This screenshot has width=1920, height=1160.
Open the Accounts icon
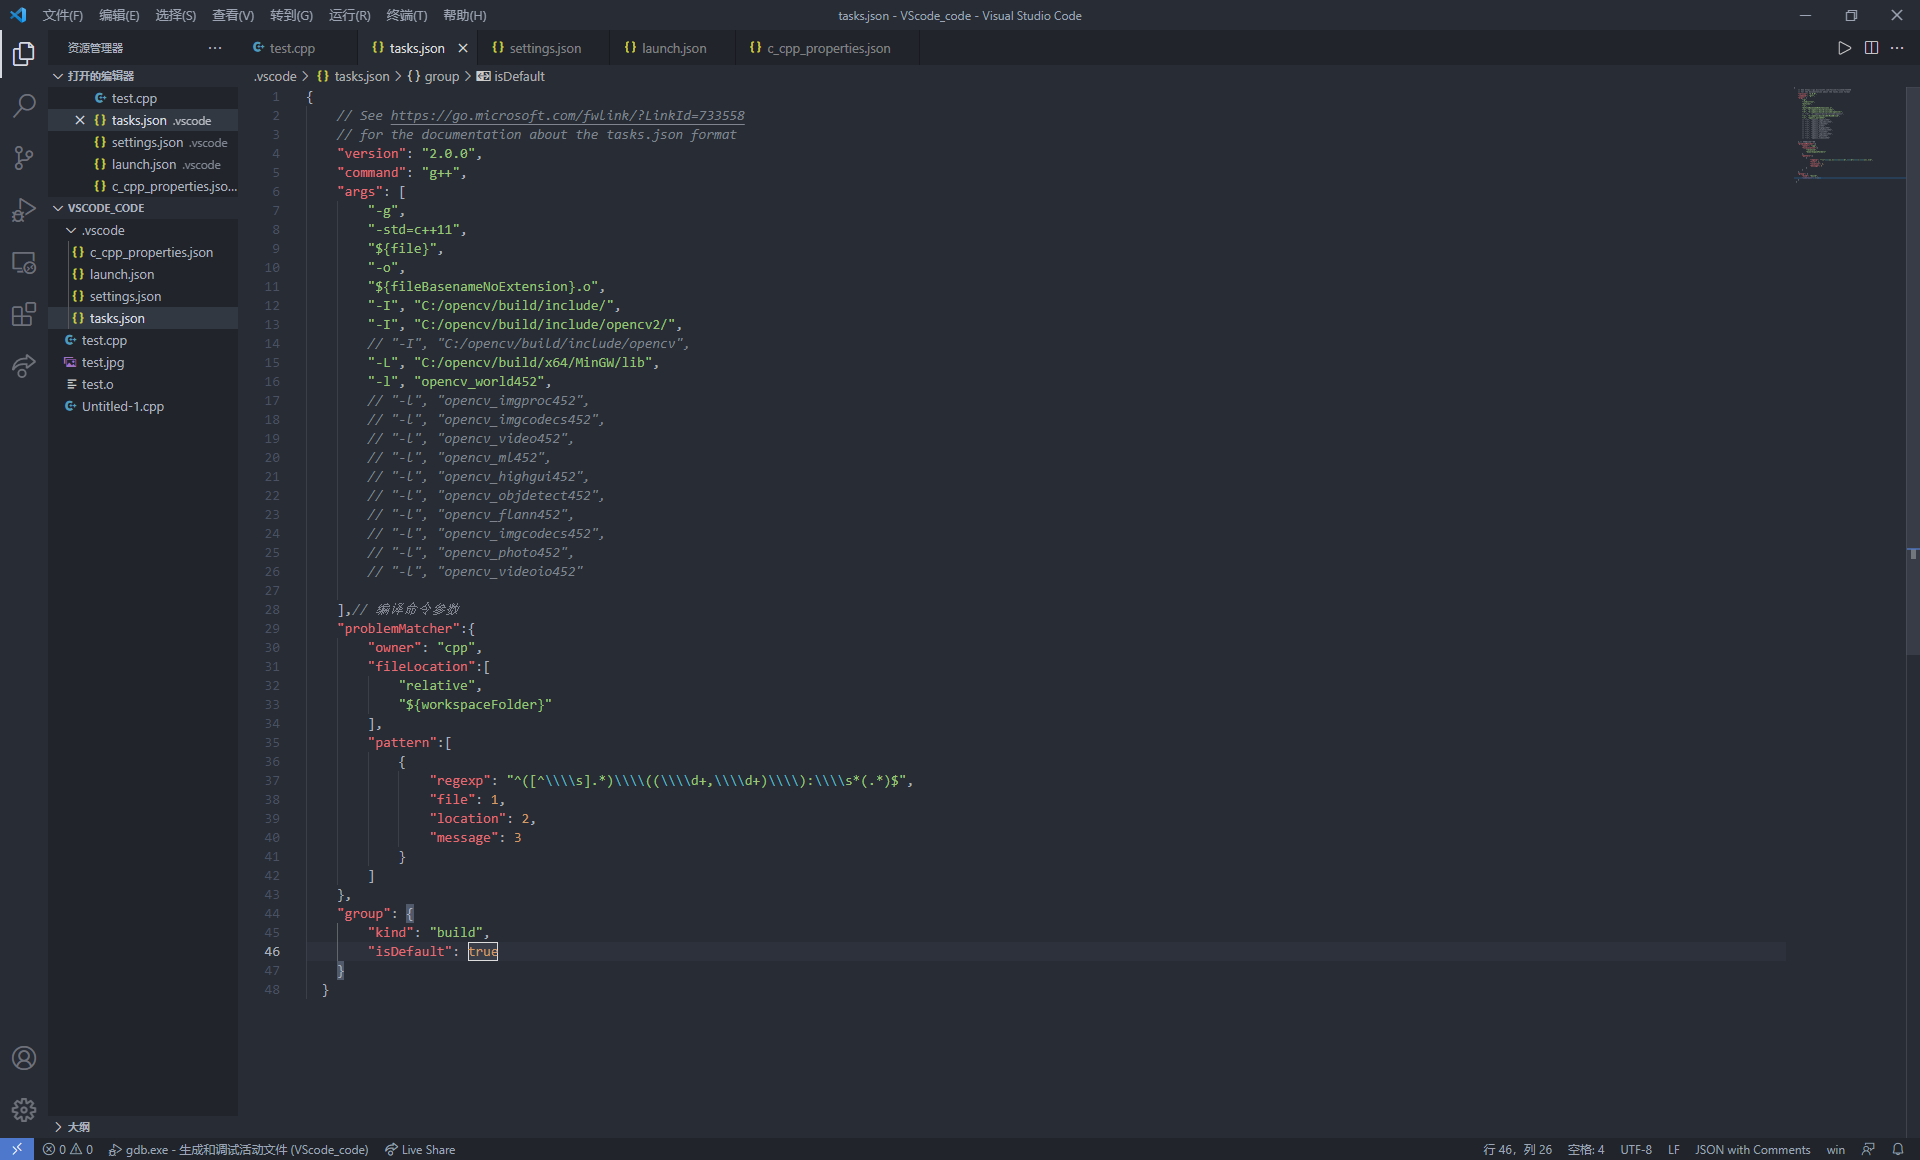tap(24, 1058)
